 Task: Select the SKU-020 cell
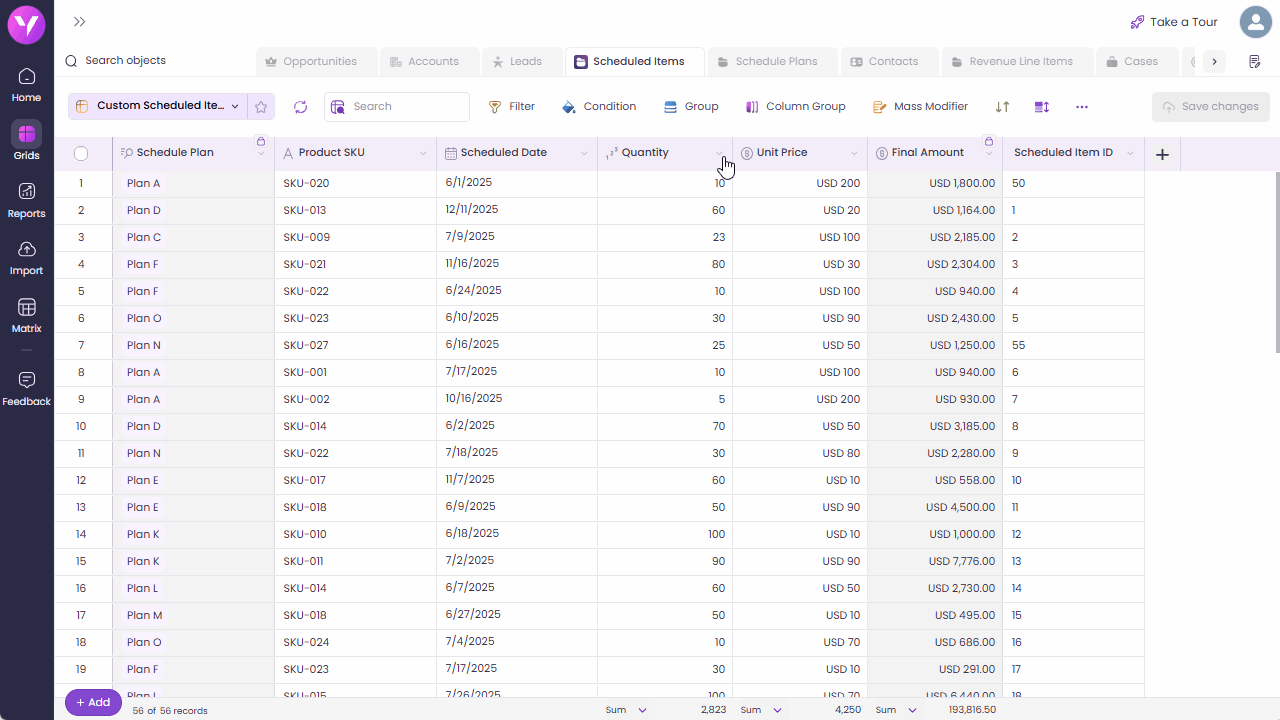coord(356,184)
